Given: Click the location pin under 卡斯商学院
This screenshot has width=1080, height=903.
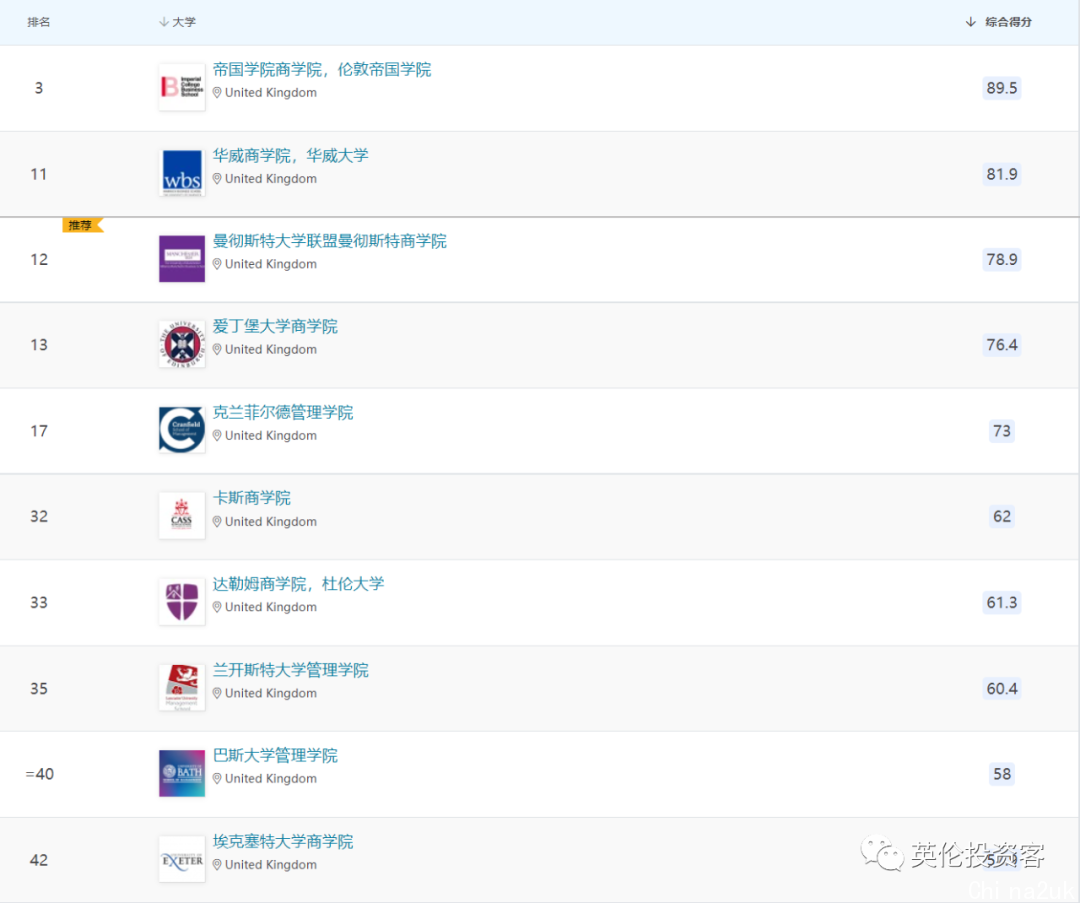Looking at the screenshot, I should [217, 521].
